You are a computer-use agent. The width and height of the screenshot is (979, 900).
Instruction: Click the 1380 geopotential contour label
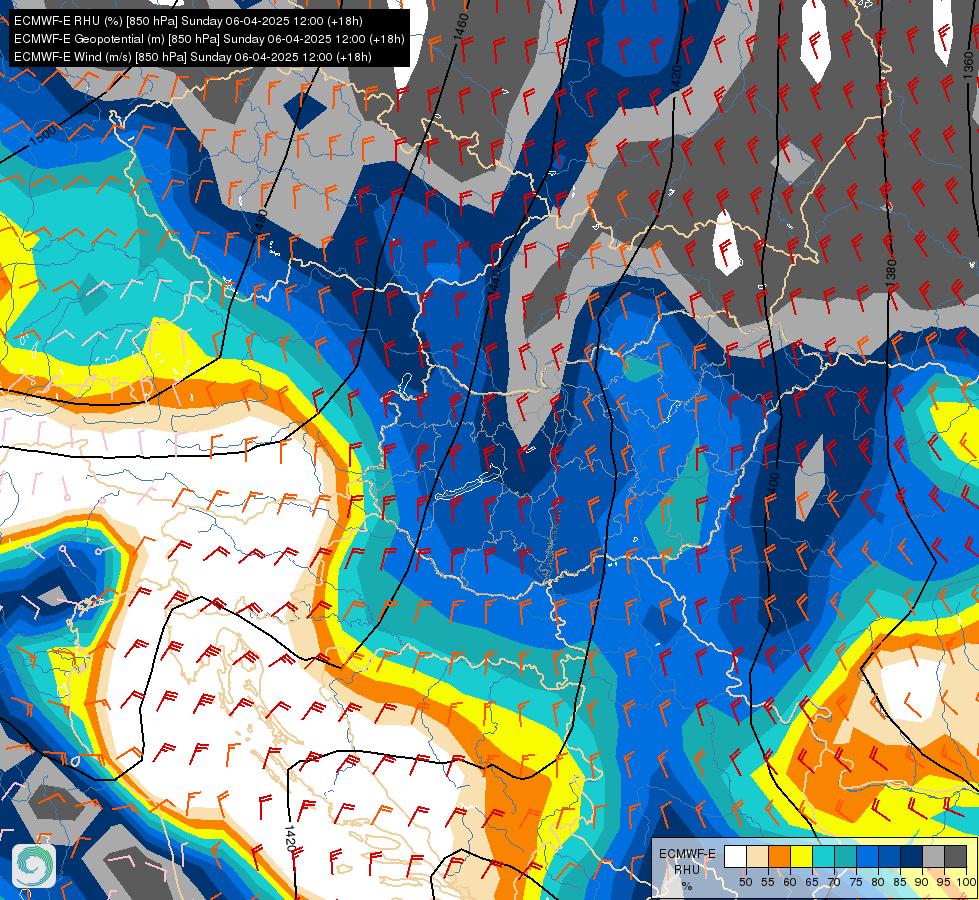[891, 274]
